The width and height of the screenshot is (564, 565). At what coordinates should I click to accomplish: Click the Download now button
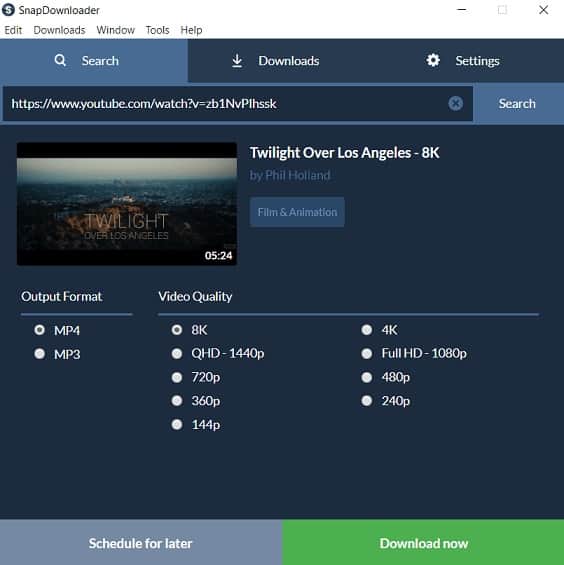pos(423,542)
